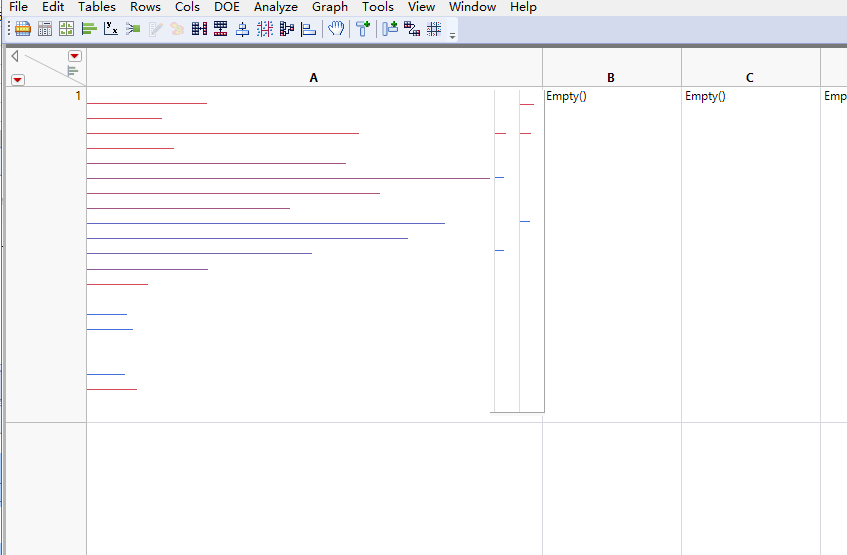Click the grayed-out pencil checklist icon
Screen dimensions: 847x555
[156, 29]
